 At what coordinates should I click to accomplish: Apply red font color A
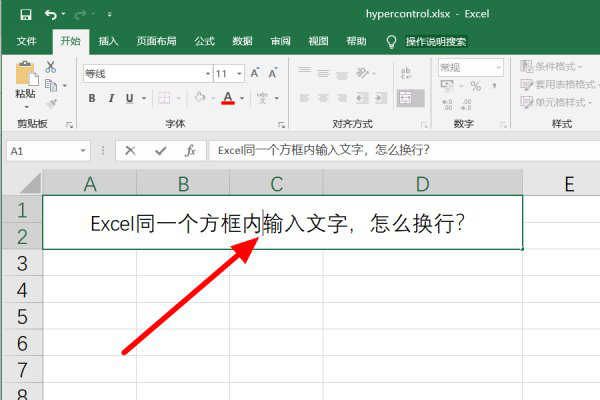[x=228, y=98]
